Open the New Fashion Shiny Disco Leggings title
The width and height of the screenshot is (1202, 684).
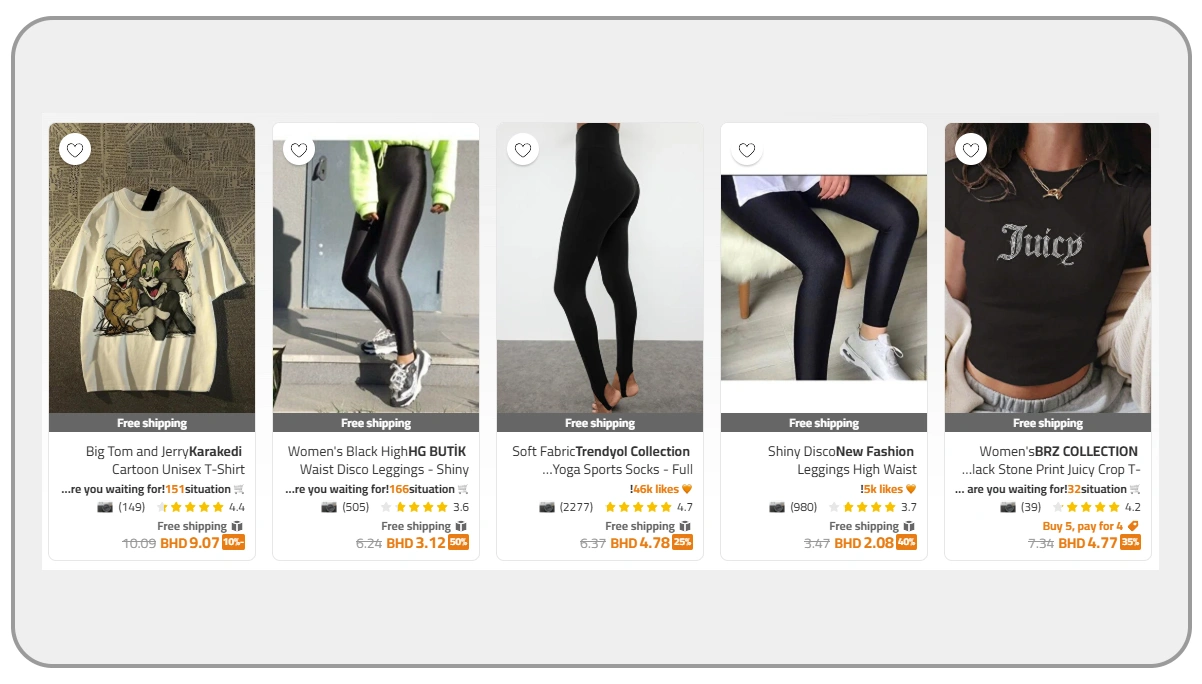841,460
